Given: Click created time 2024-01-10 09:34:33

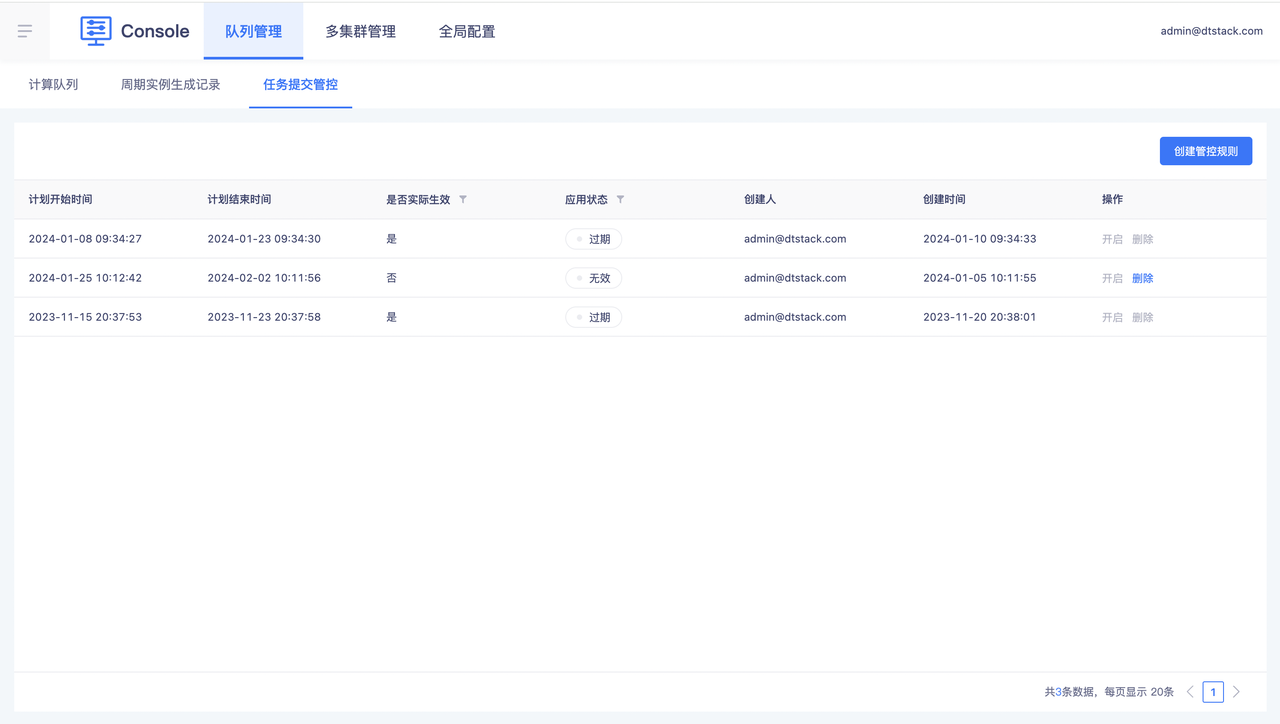Looking at the screenshot, I should (x=979, y=239).
